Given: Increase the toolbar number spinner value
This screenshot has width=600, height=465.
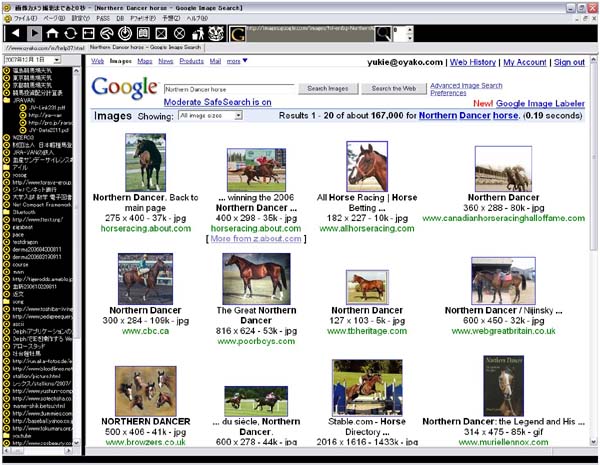Looking at the screenshot, I should 410,29.
